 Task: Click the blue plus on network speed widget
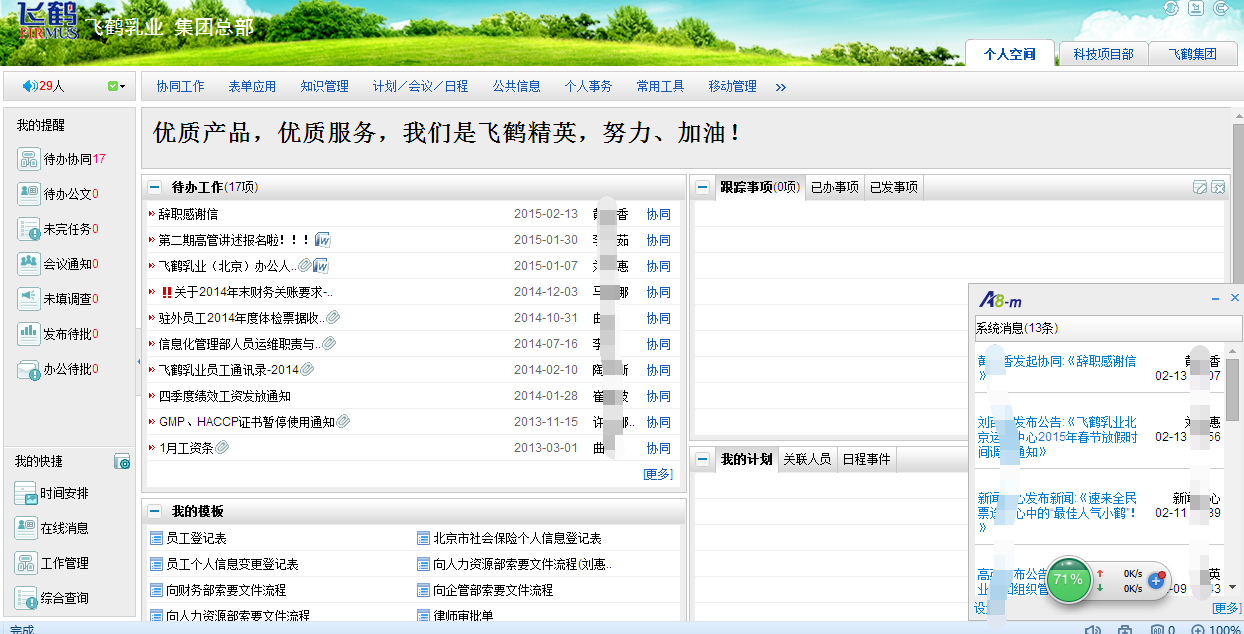click(1156, 580)
